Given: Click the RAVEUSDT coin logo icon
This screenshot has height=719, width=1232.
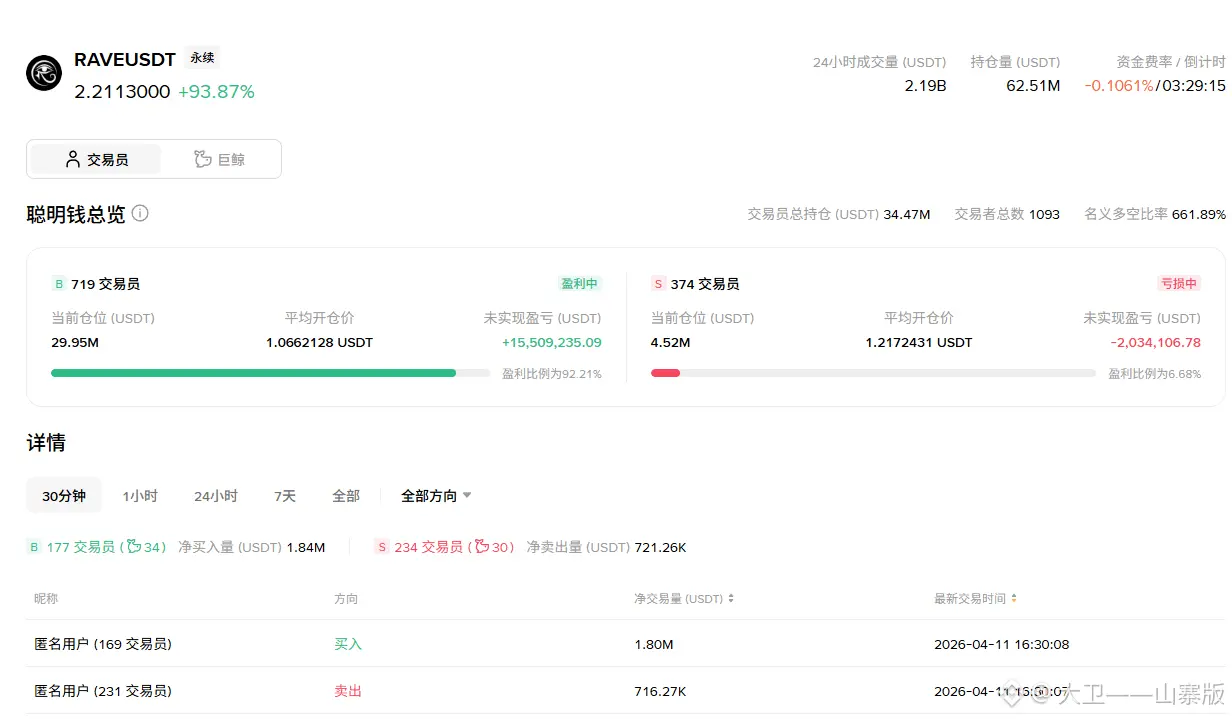Looking at the screenshot, I should coord(44,73).
